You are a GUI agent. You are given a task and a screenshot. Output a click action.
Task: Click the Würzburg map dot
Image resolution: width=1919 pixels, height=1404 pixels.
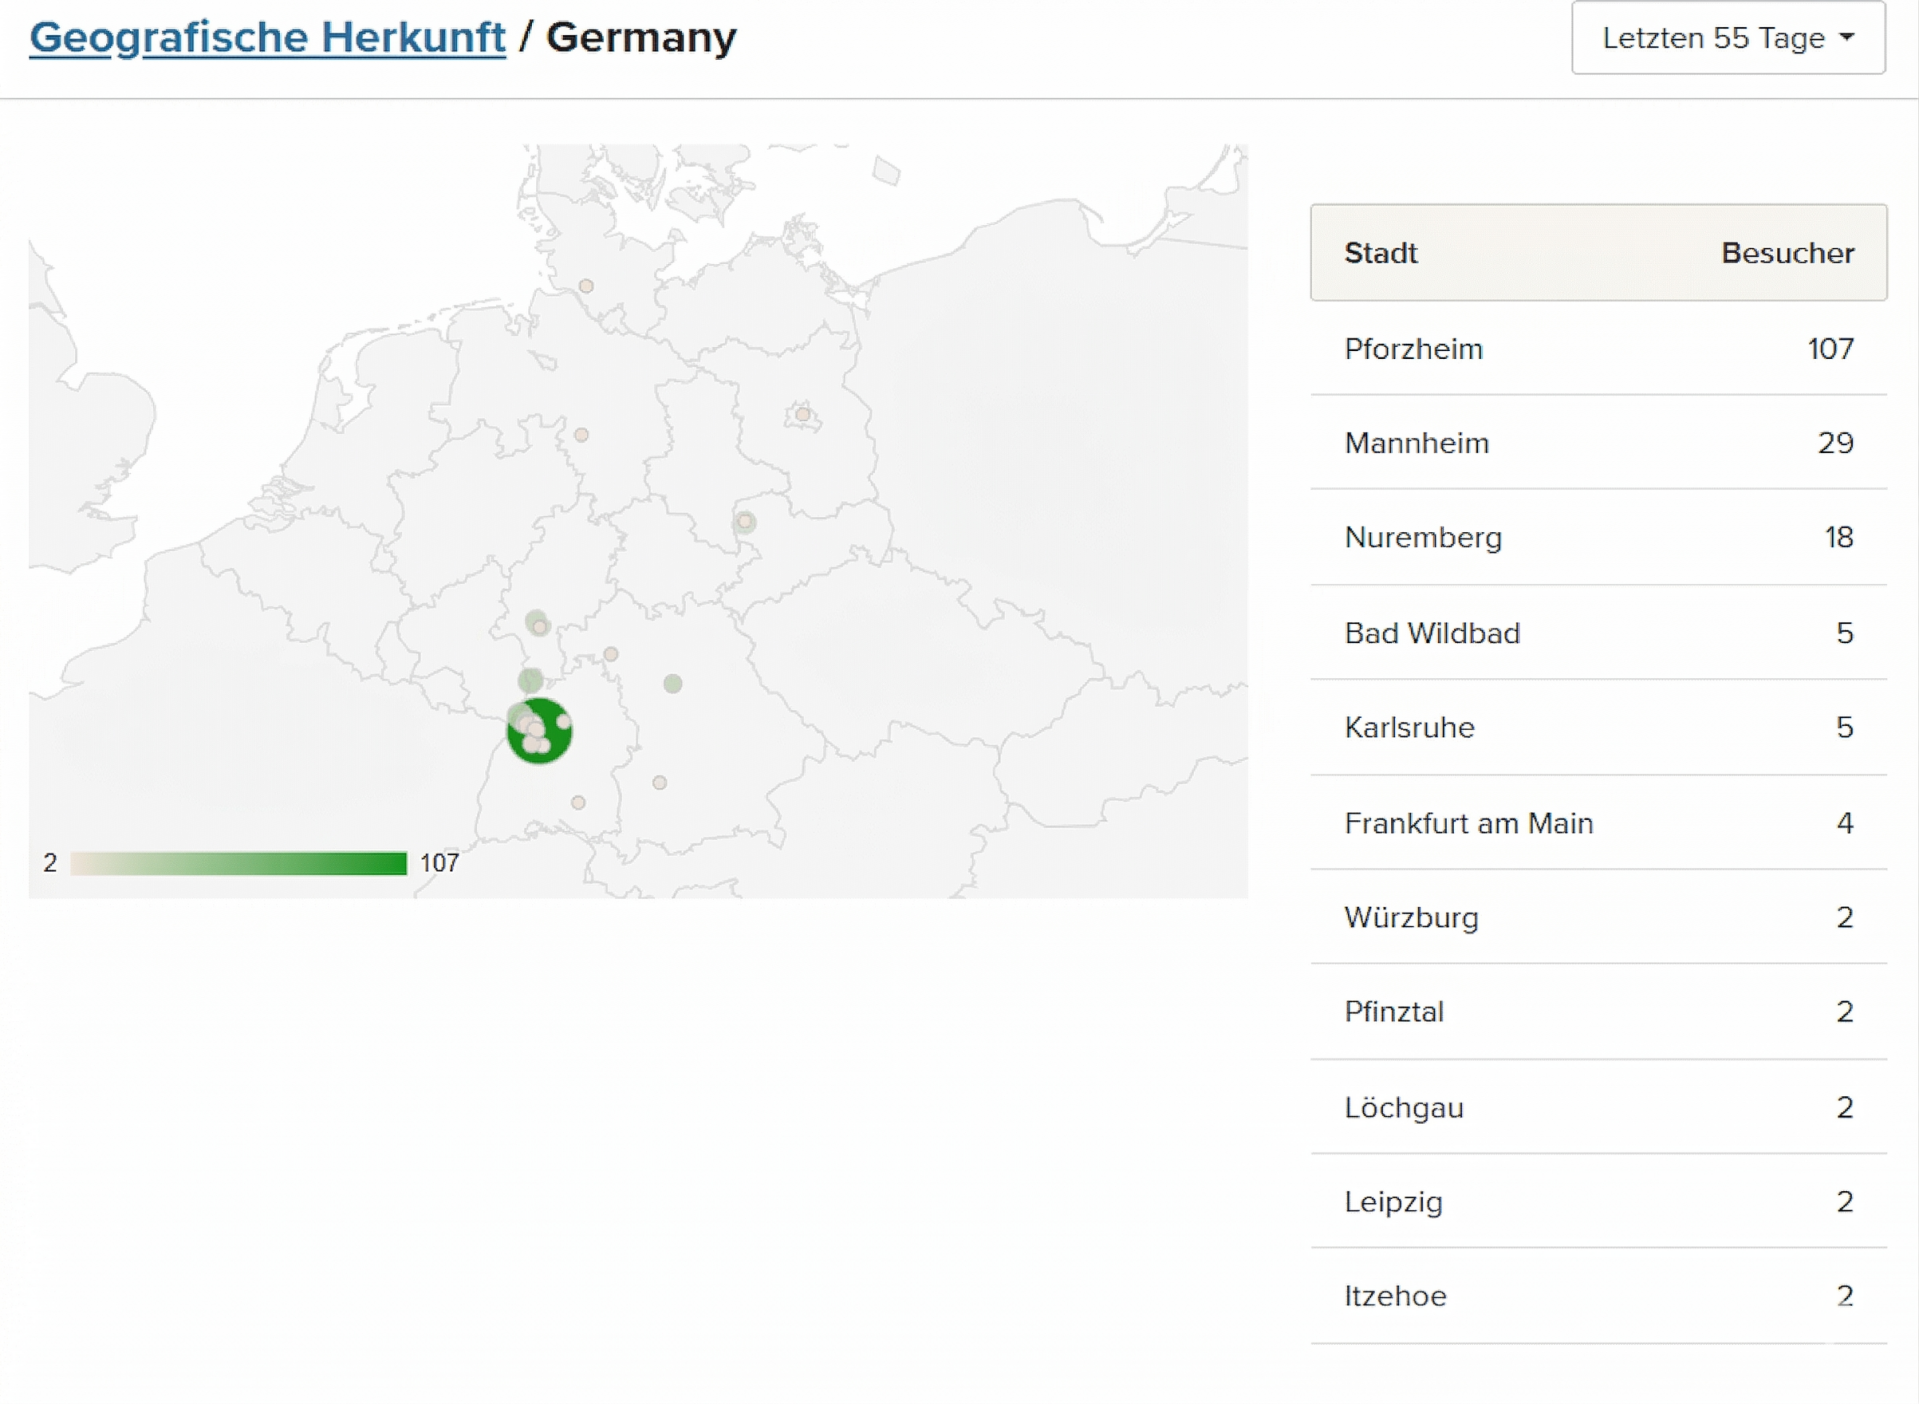tap(611, 654)
